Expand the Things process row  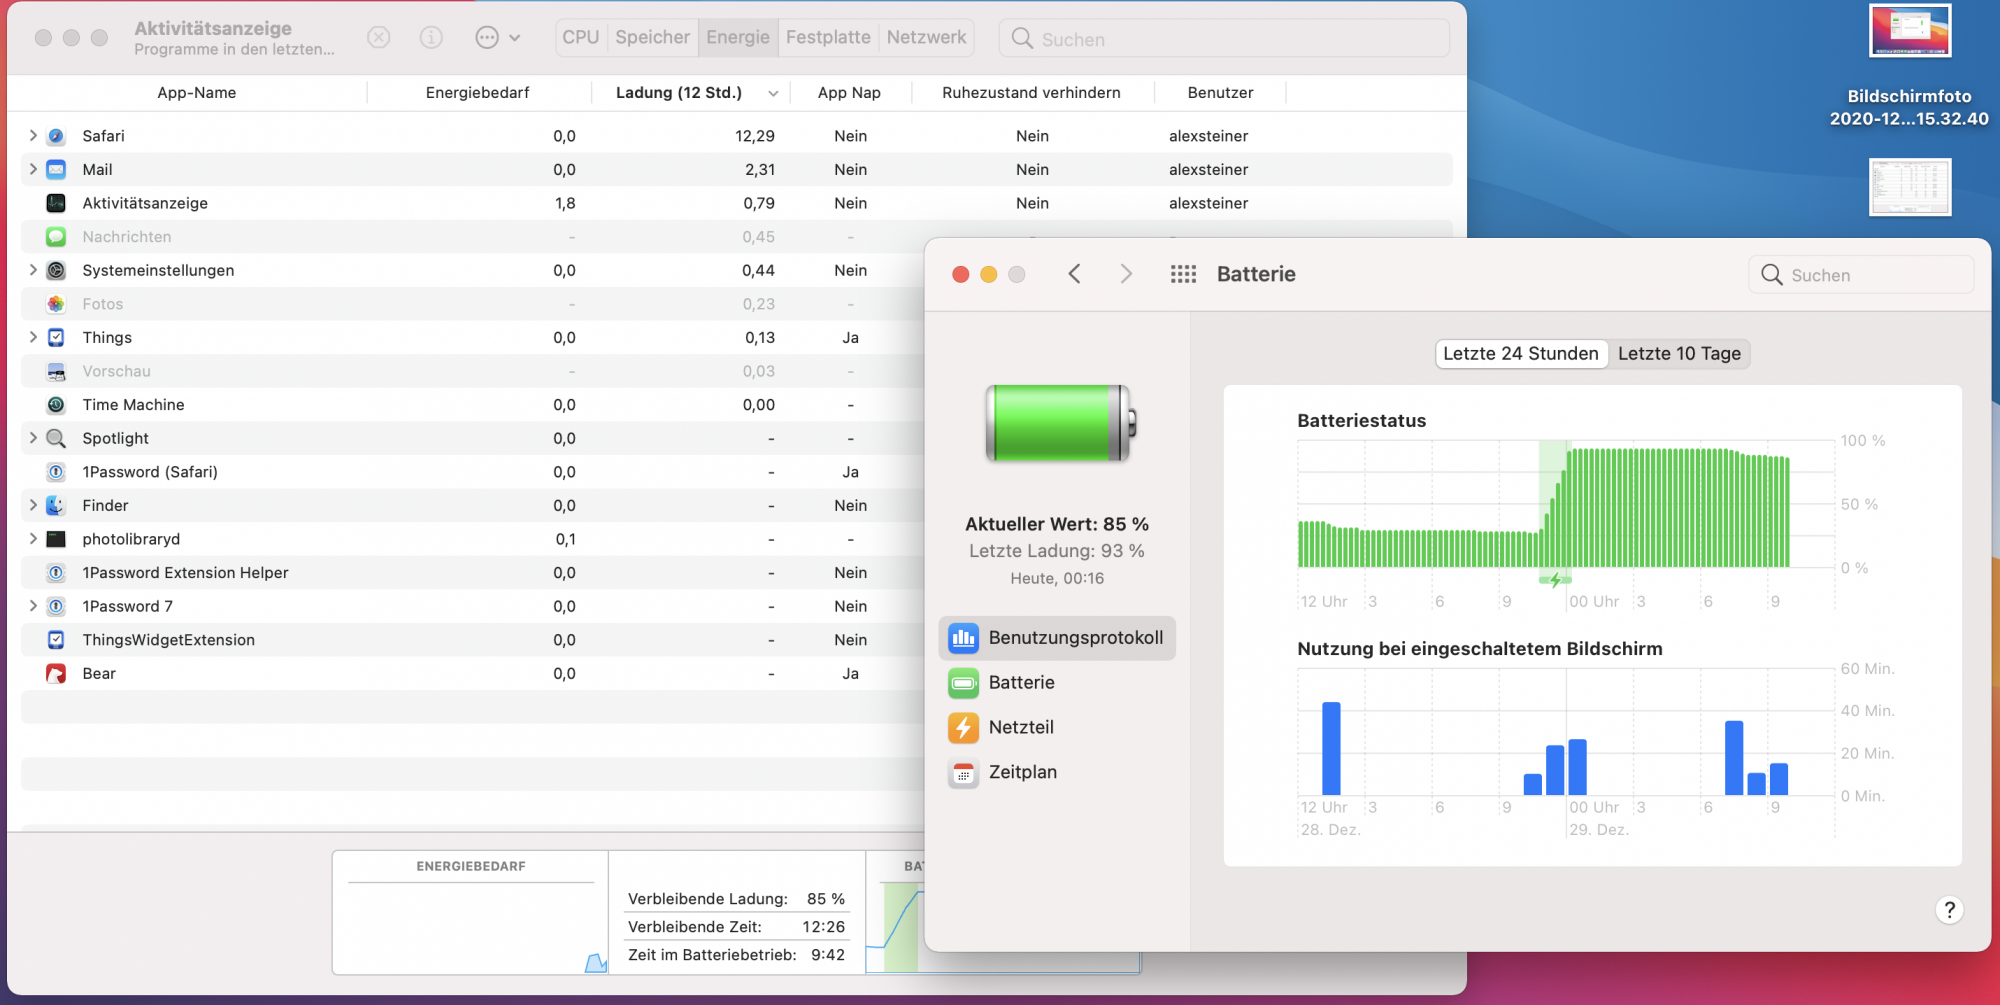(33, 338)
